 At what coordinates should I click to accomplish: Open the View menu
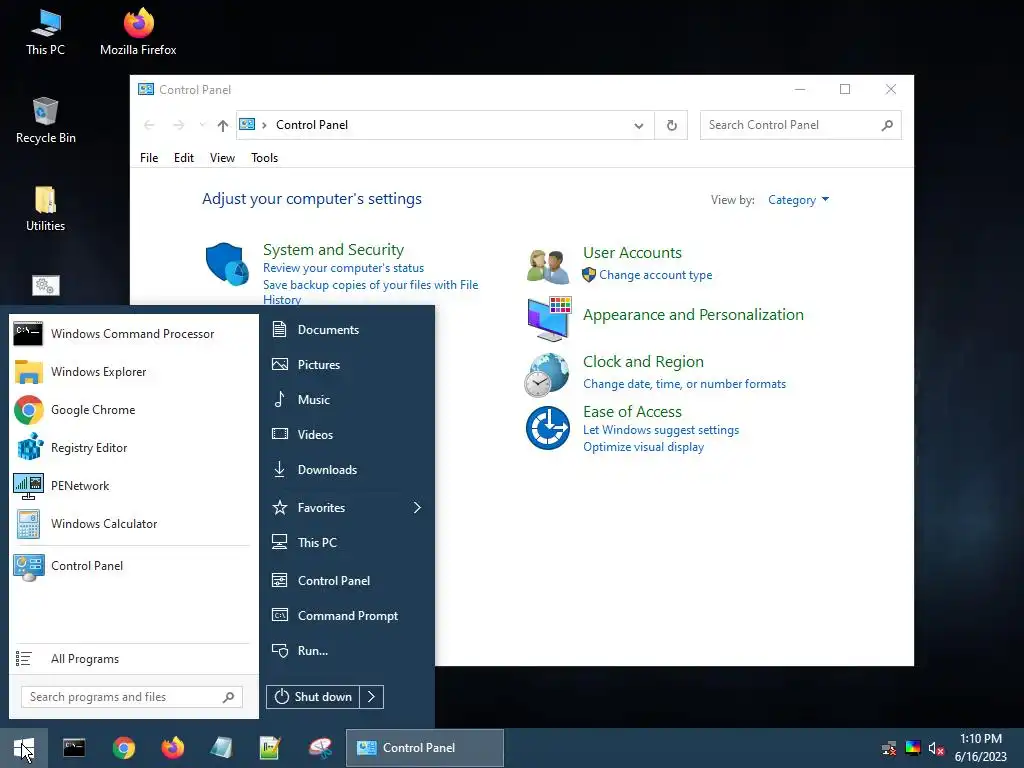tap(222, 158)
